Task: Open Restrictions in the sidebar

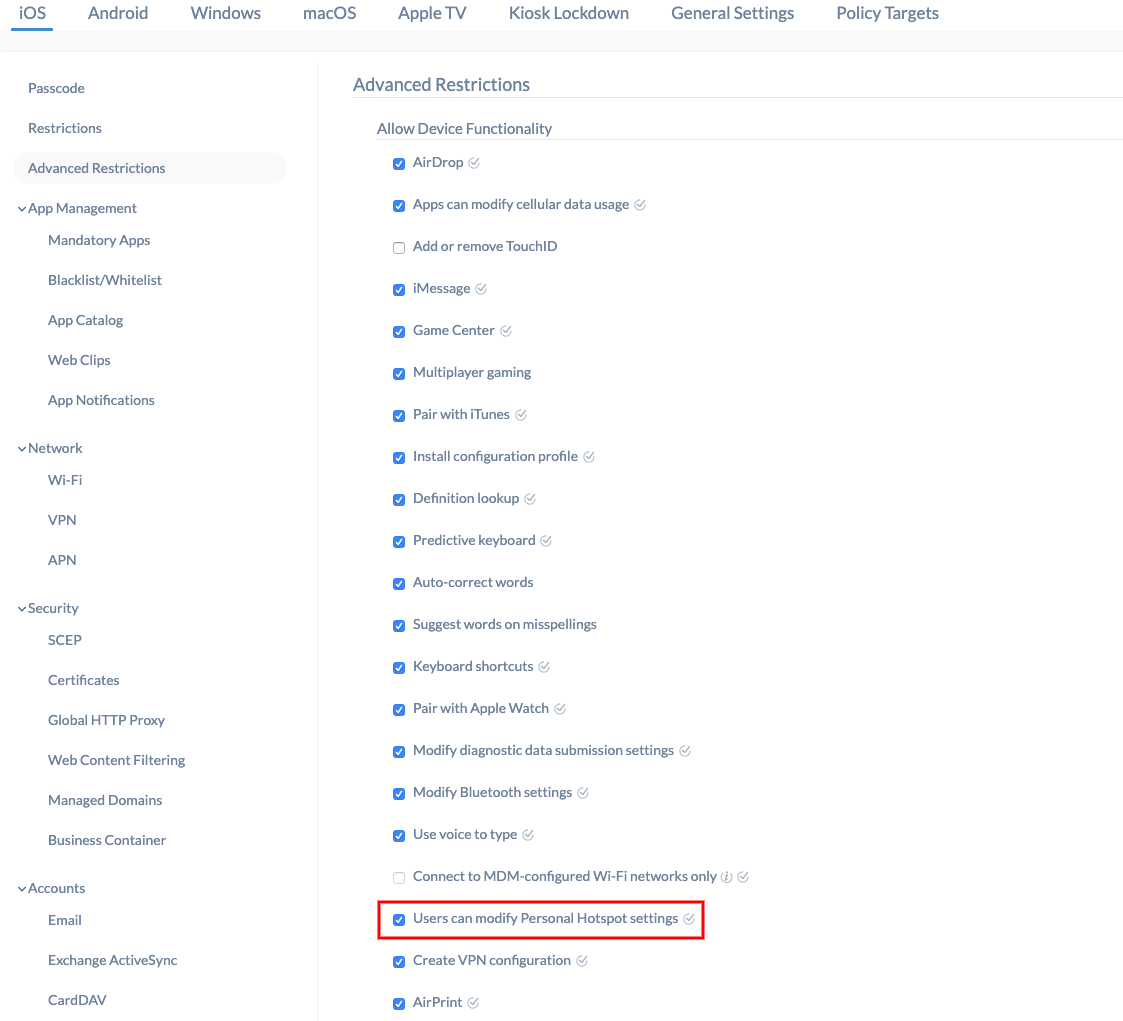Action: pyautogui.click(x=64, y=128)
